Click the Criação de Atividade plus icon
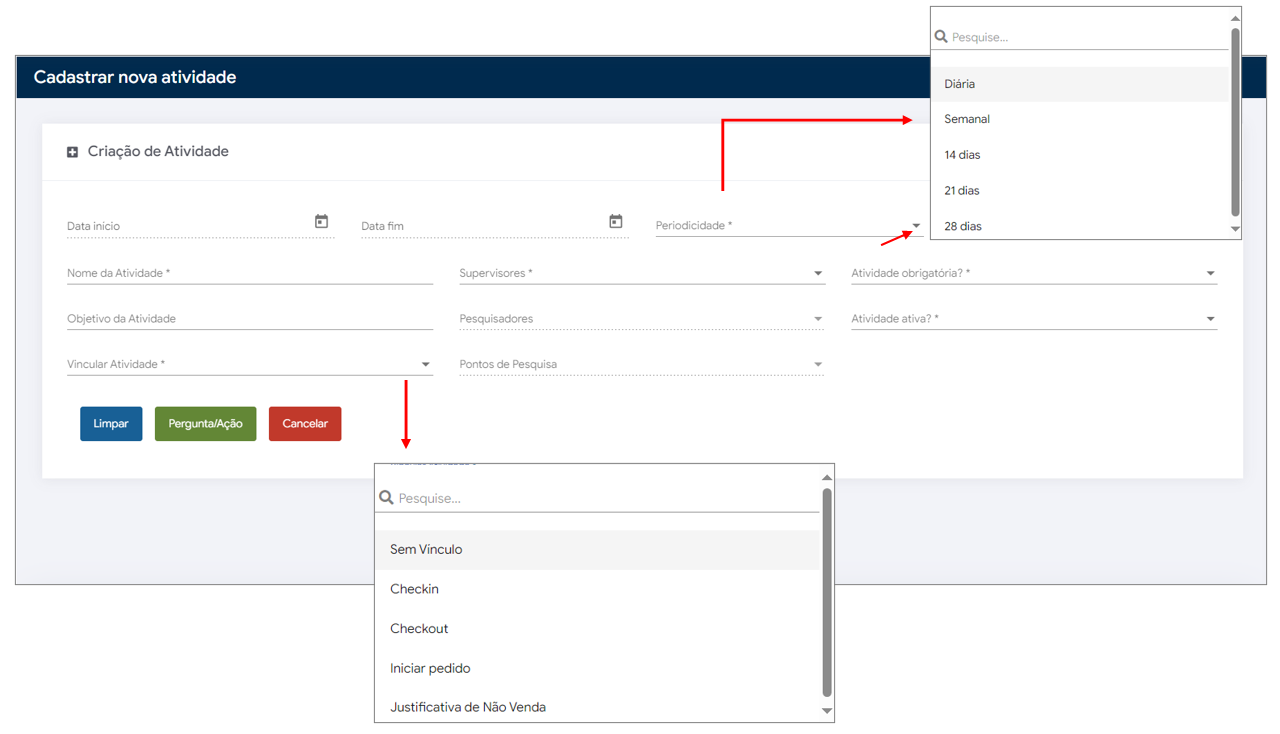Screen dimensions: 1280x734 coord(72,152)
